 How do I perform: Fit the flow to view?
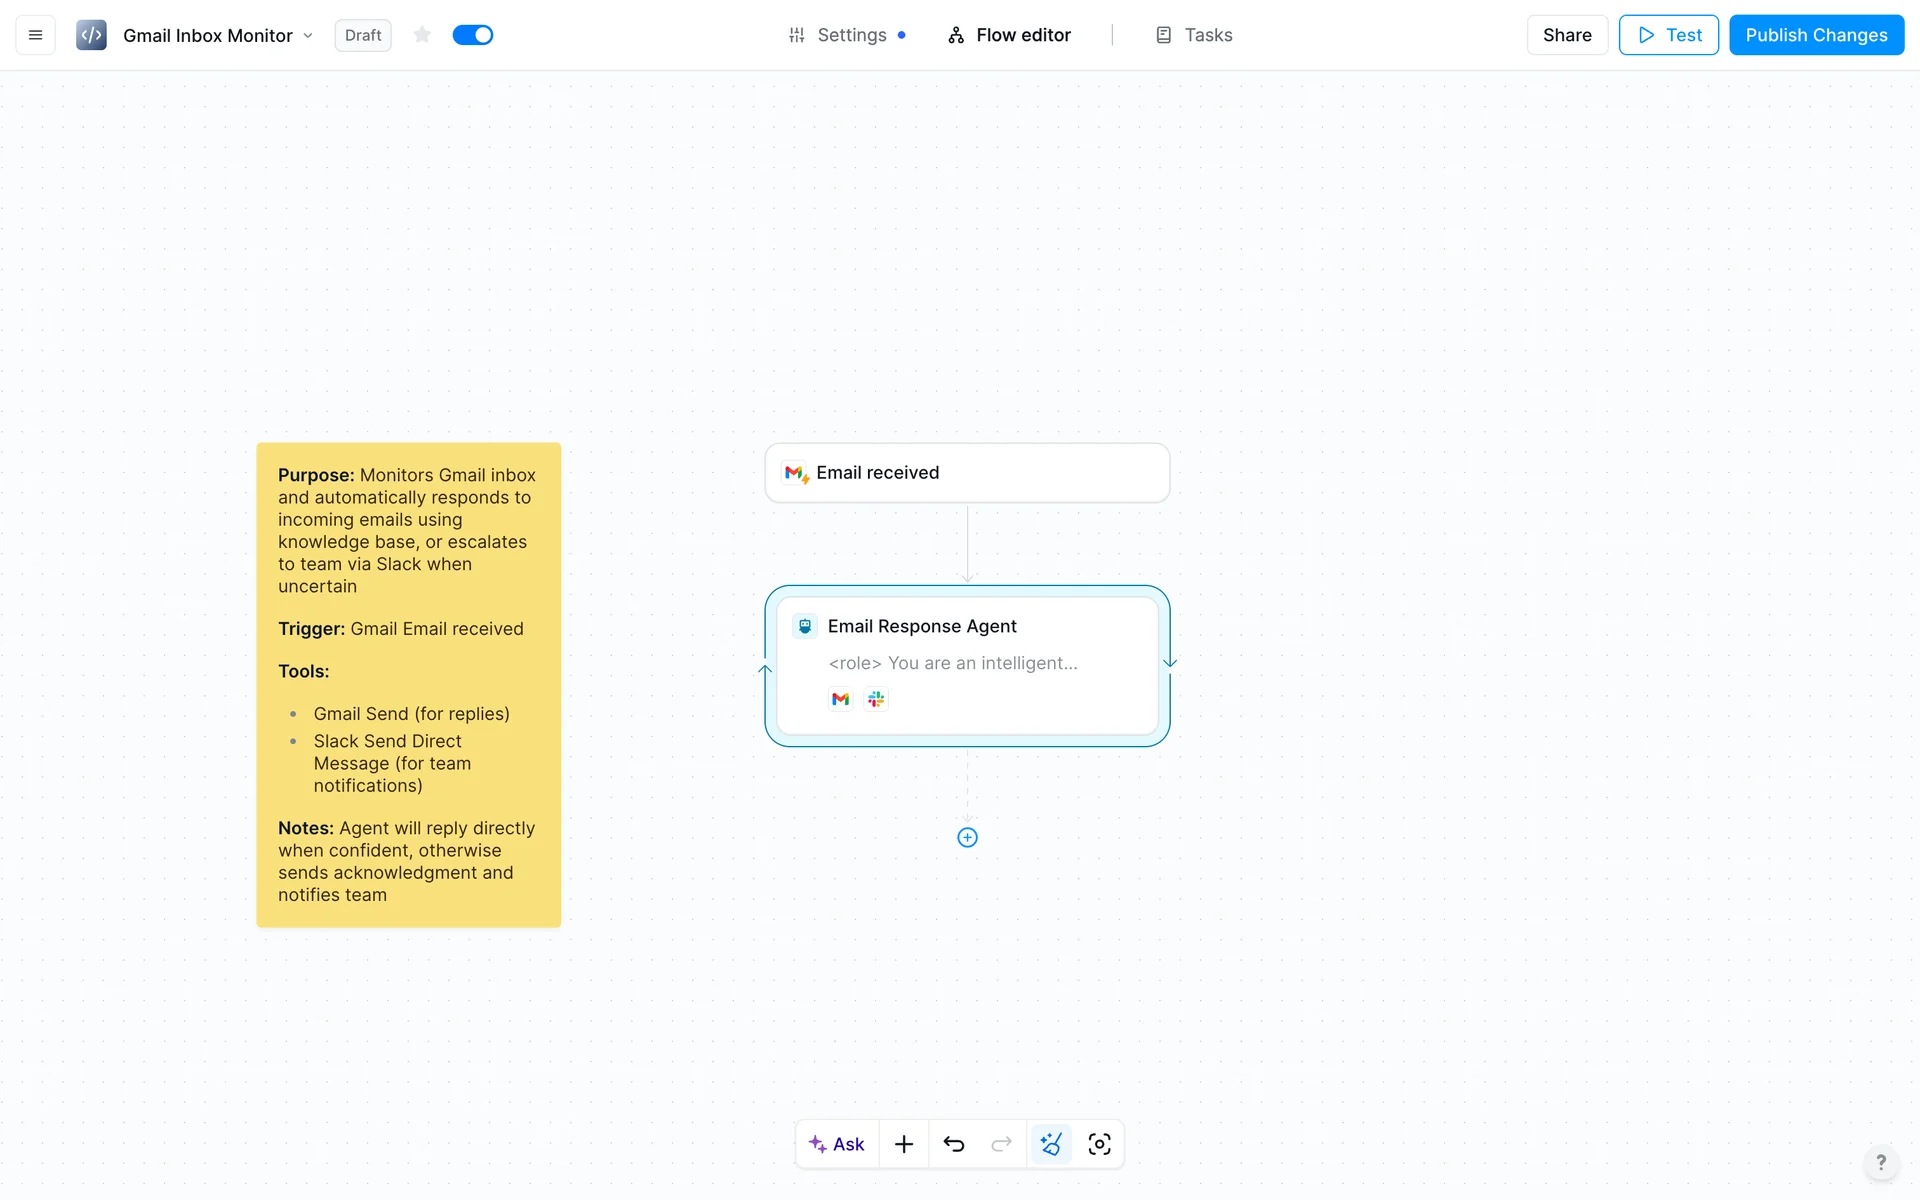1099,1144
